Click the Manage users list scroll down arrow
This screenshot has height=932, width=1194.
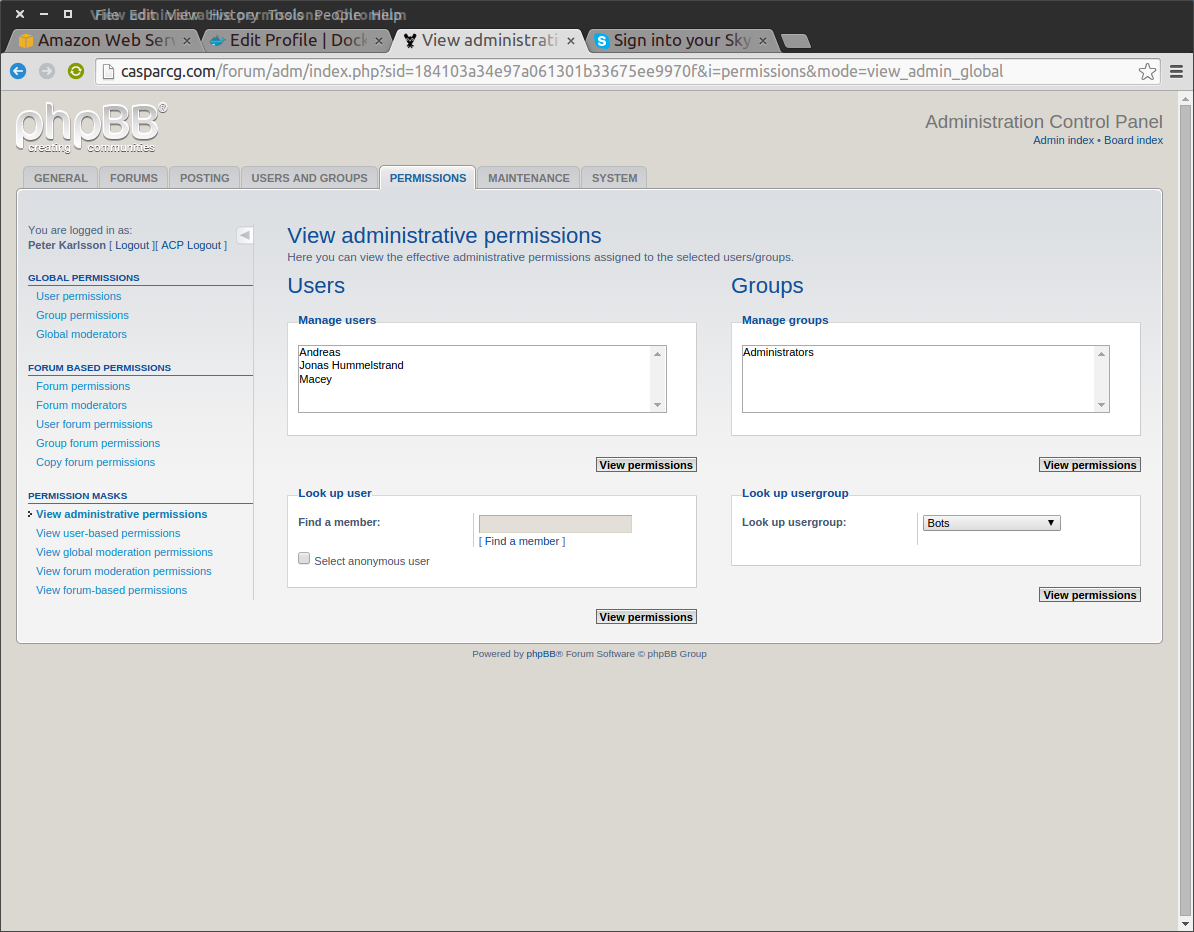point(658,405)
